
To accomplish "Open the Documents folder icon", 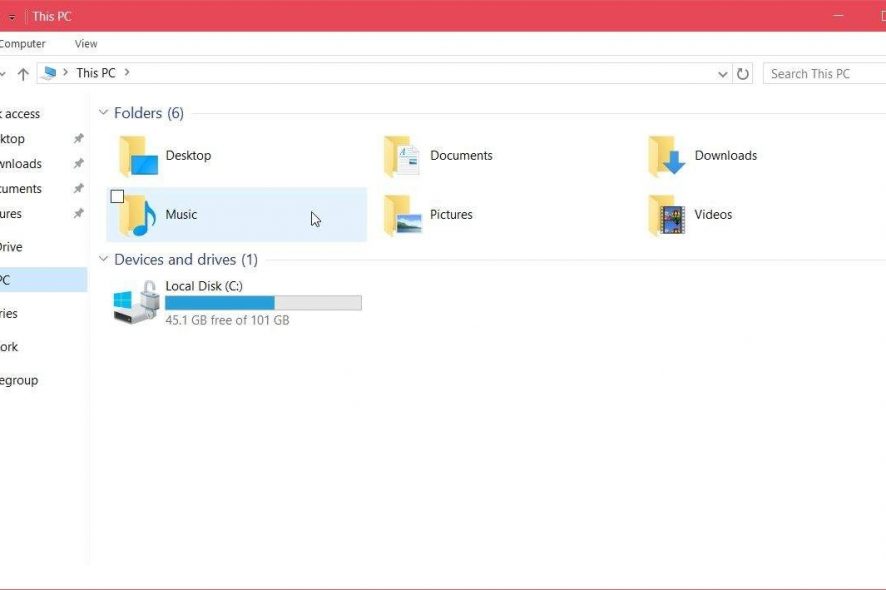I will tap(402, 156).
